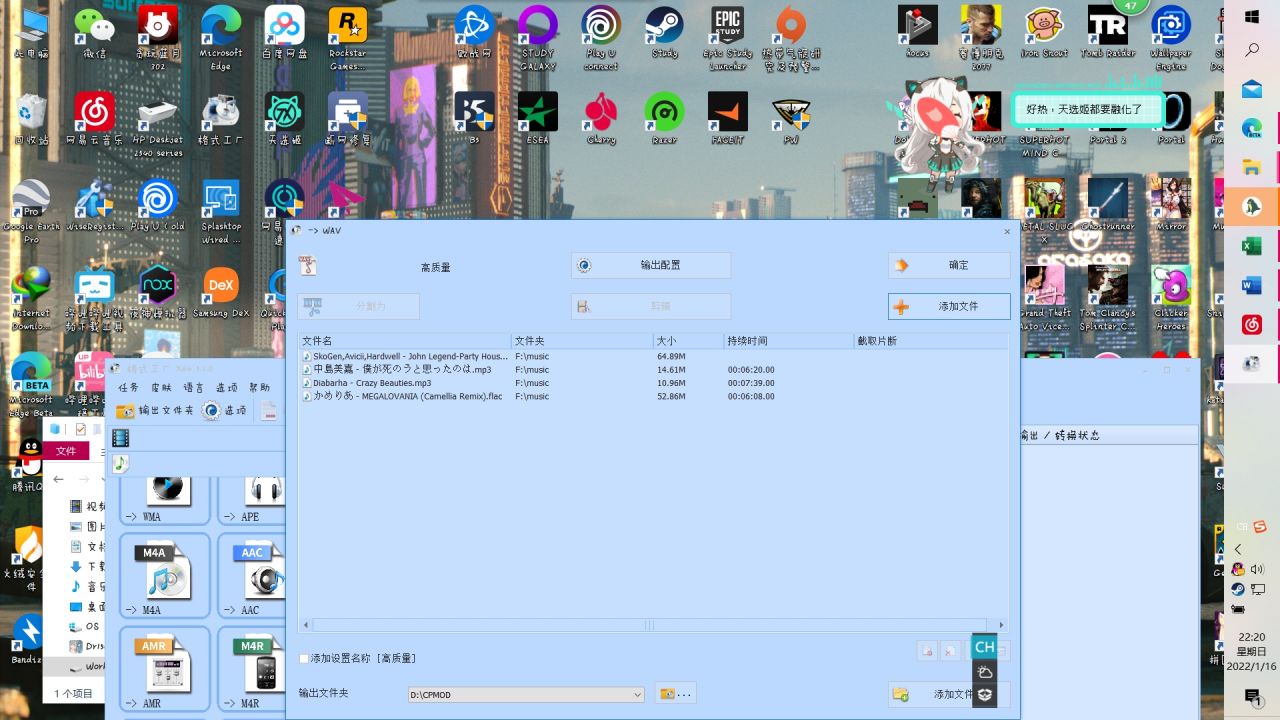Open the 任务 menu in Format Factory
Image resolution: width=1280 pixels, height=720 pixels.
tap(128, 388)
